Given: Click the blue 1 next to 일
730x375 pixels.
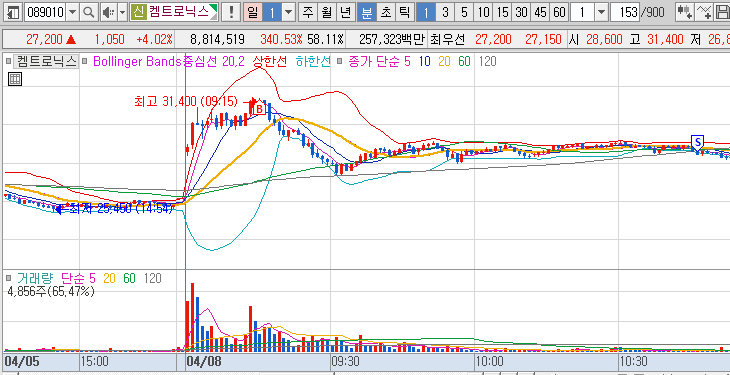Looking at the screenshot, I should click(271, 13).
